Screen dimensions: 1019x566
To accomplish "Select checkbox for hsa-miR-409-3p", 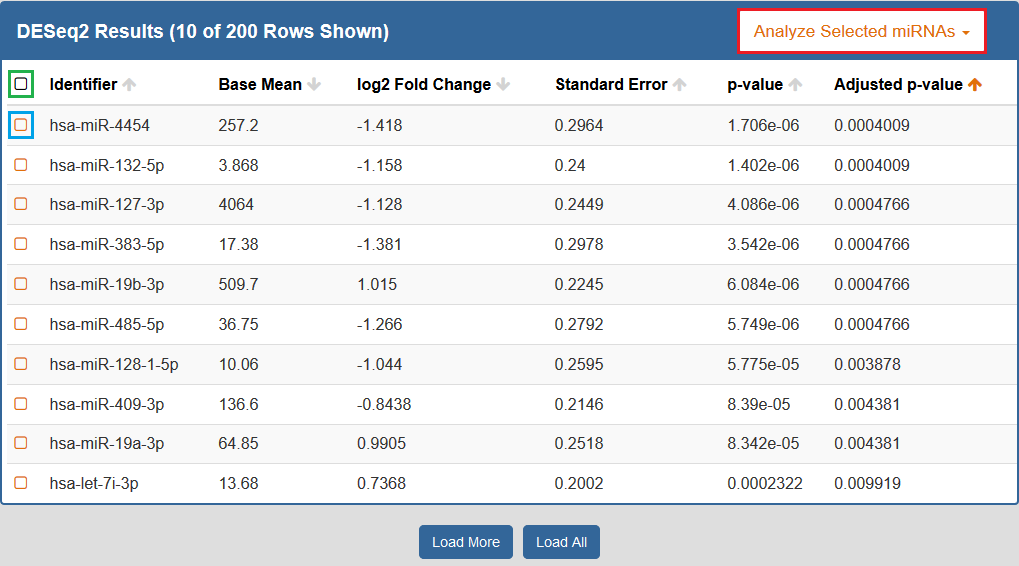I will click(21, 404).
